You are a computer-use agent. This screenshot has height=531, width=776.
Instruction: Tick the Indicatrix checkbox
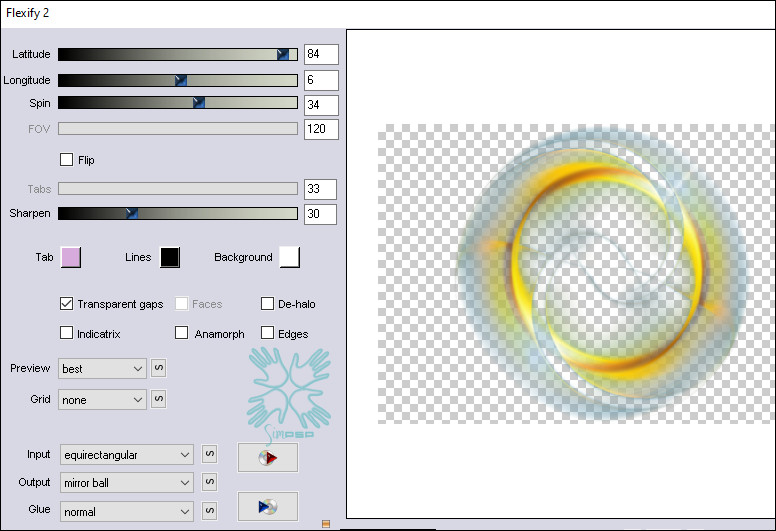pyautogui.click(x=67, y=333)
